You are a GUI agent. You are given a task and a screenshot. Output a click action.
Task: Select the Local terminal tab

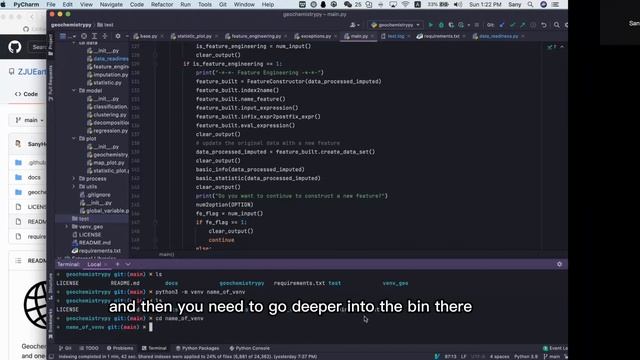[94, 264]
